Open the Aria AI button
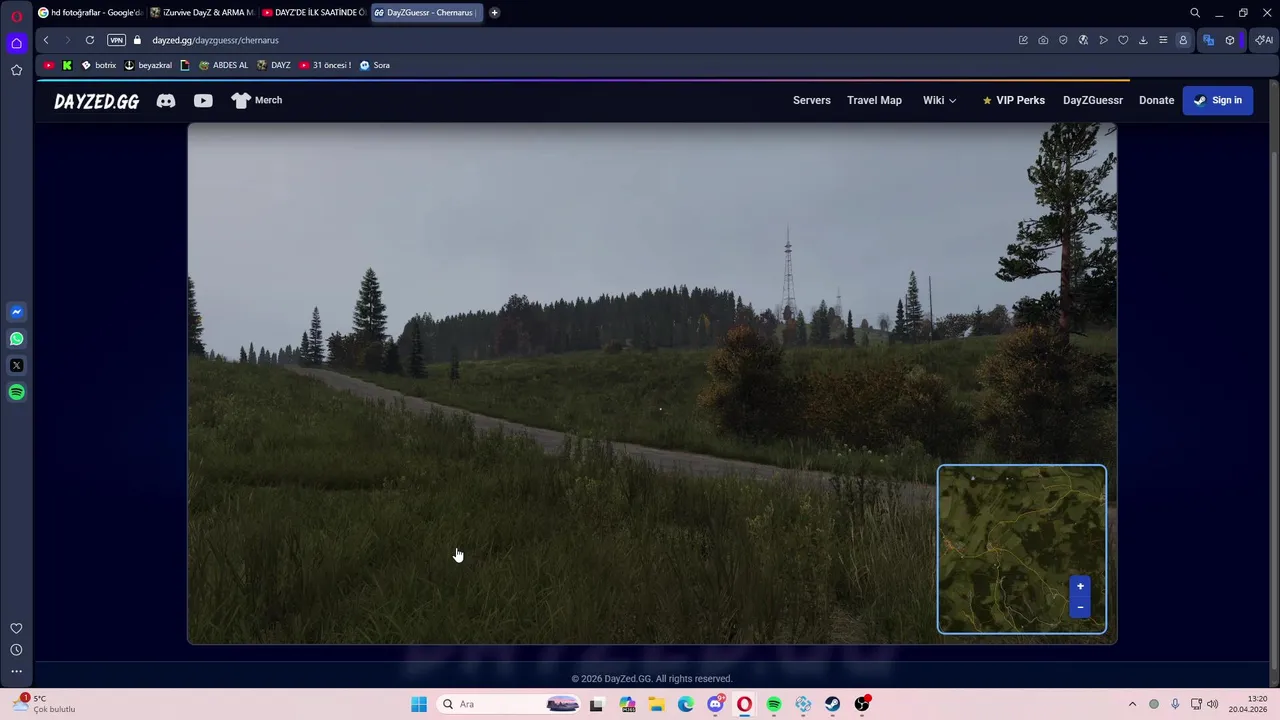Viewport: 1280px width, 720px height. point(1264,40)
